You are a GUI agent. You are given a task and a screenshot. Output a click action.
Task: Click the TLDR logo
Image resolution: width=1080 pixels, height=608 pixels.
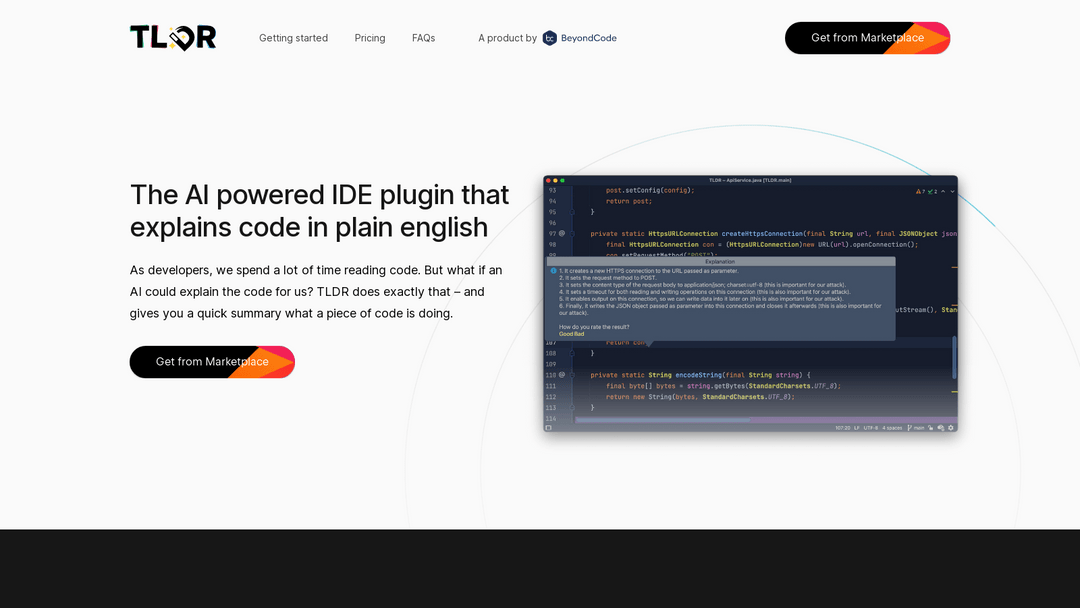click(173, 38)
